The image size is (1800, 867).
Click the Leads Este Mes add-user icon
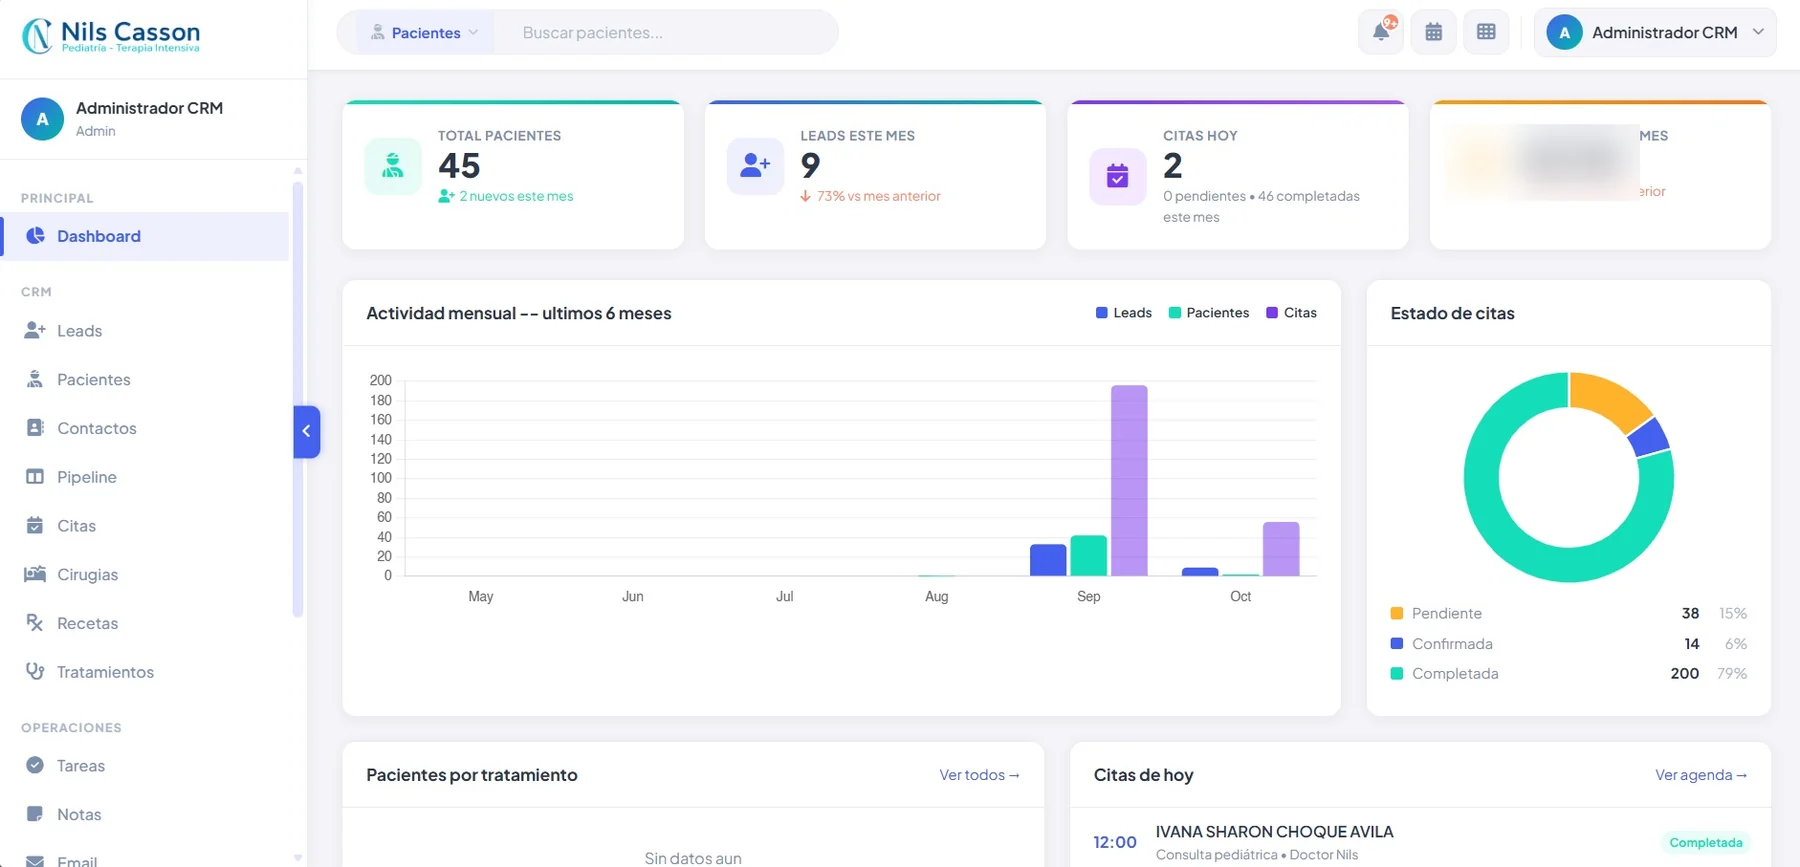pyautogui.click(x=755, y=166)
